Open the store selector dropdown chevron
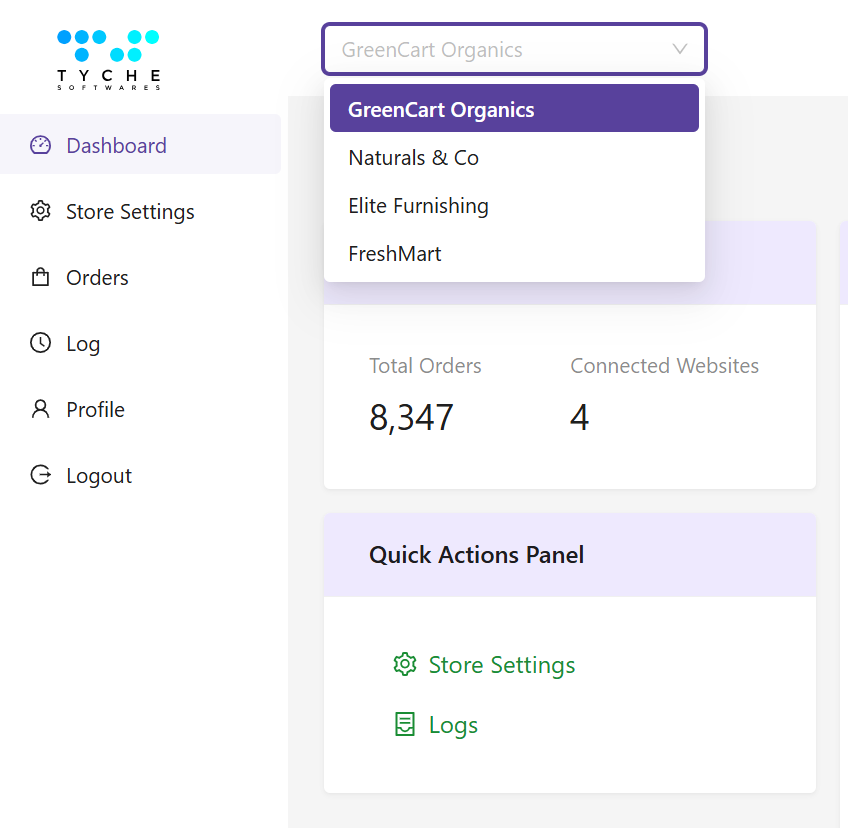The width and height of the screenshot is (848, 828). pyautogui.click(x=680, y=49)
